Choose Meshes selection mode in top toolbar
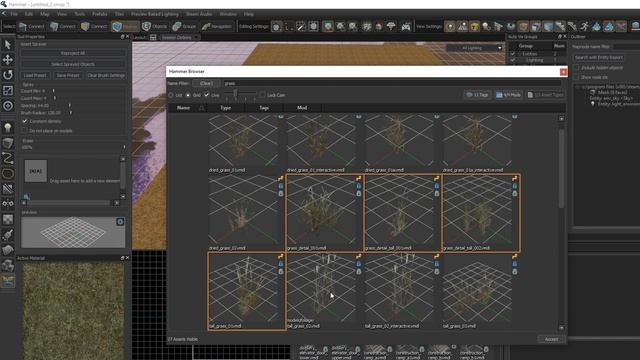640x360 pixels. (x=125, y=26)
